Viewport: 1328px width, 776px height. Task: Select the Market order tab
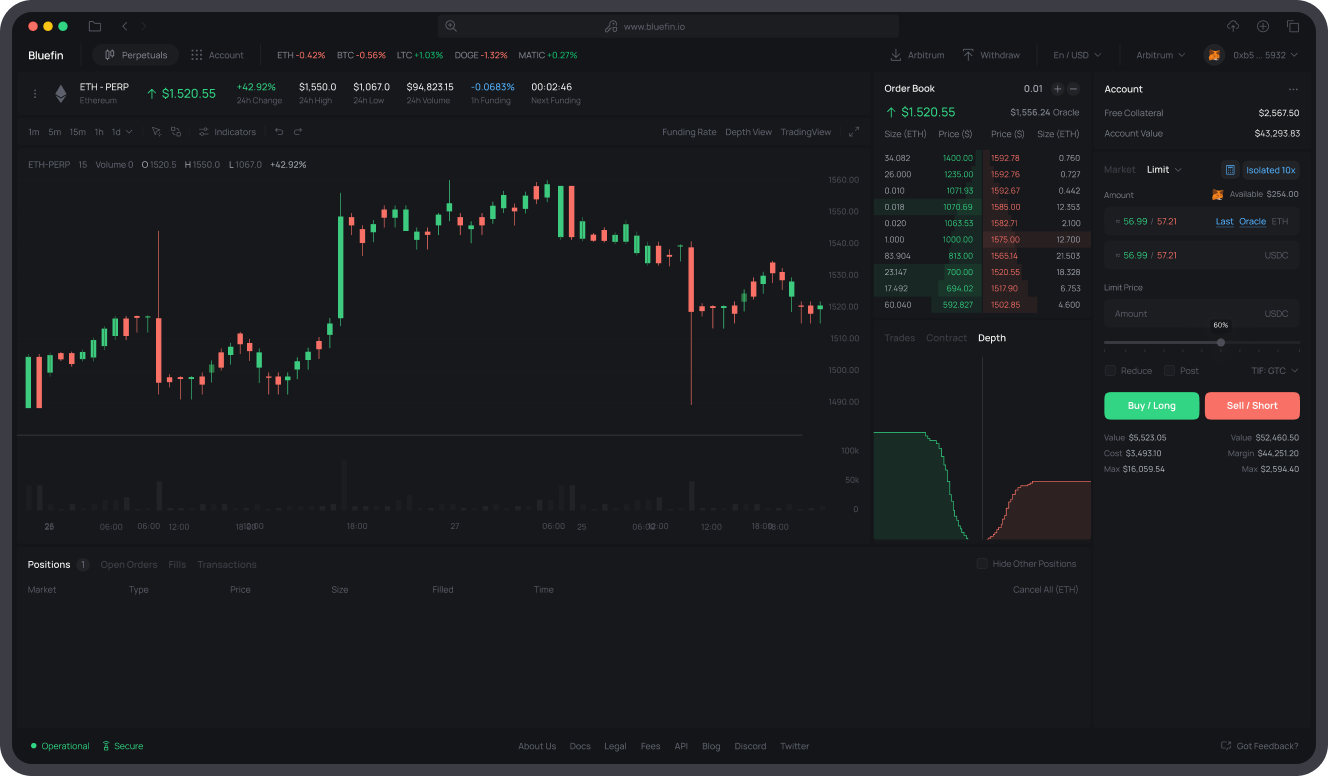pos(1120,170)
